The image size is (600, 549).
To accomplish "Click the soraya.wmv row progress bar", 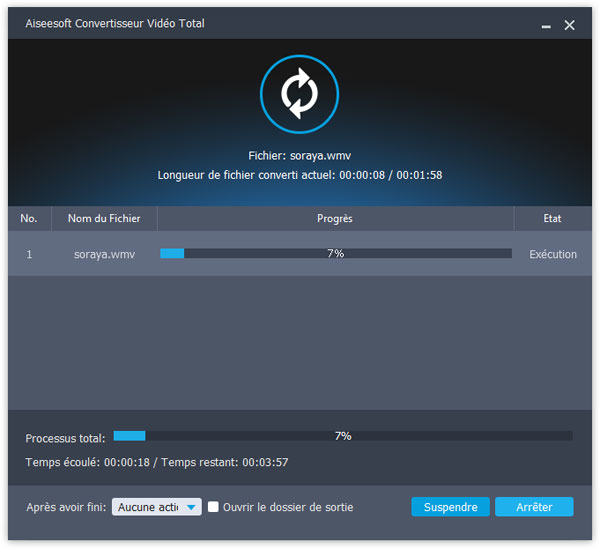I will click(x=335, y=254).
